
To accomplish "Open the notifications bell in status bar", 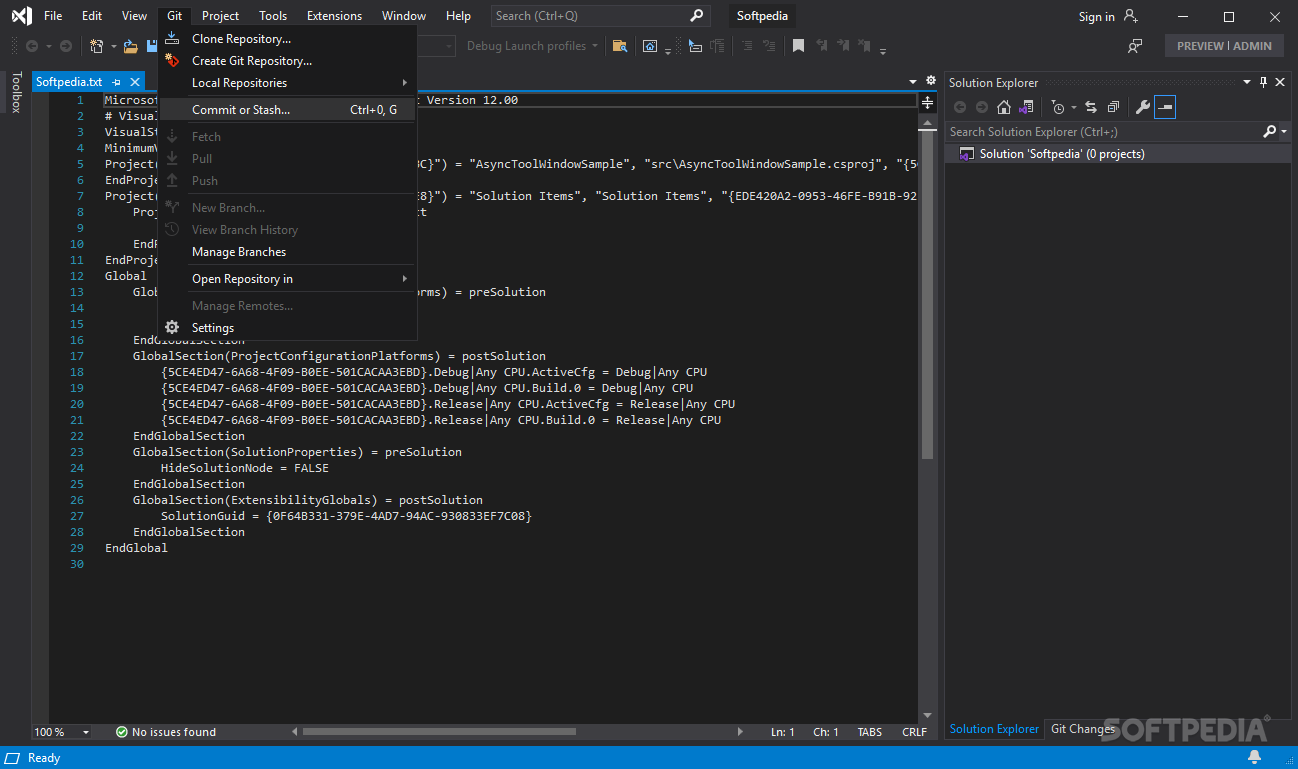I will tap(1254, 758).
